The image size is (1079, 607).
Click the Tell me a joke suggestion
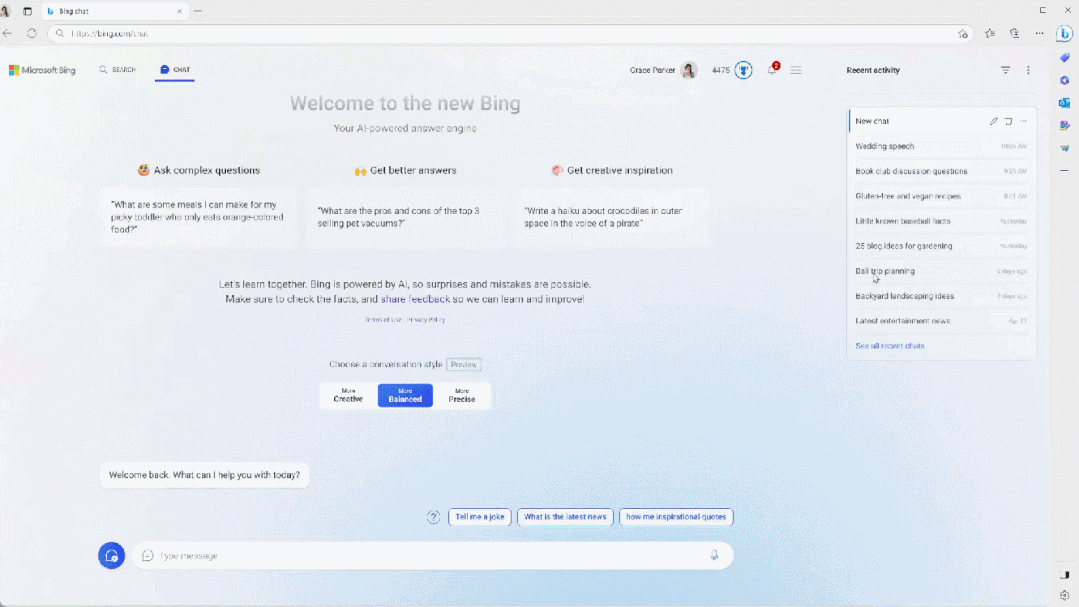480,517
